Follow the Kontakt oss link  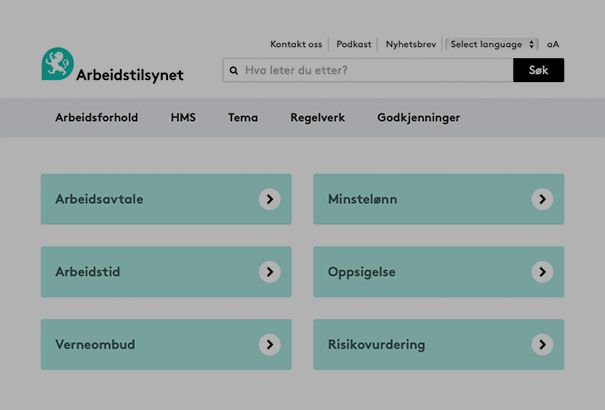pyautogui.click(x=296, y=44)
